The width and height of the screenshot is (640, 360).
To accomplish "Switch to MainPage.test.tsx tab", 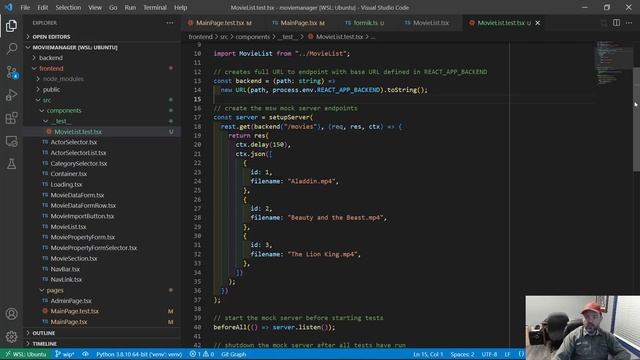I will [220, 23].
